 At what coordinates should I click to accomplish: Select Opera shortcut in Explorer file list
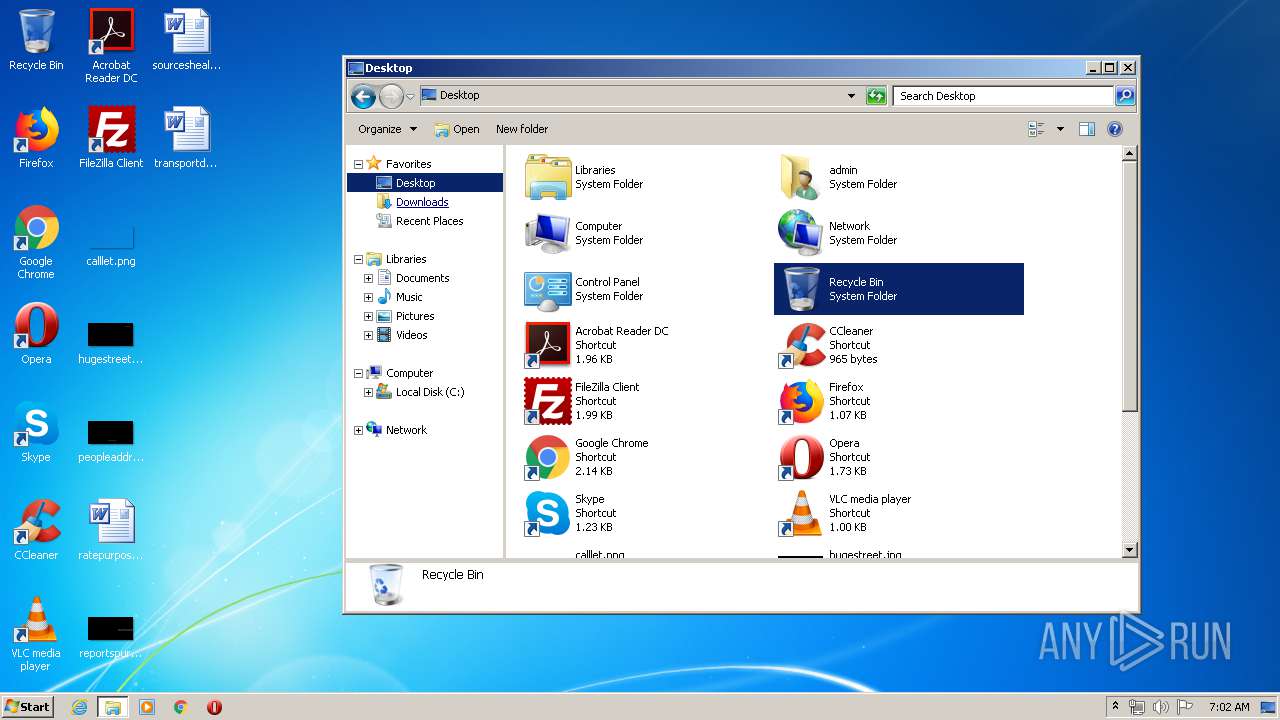[x=801, y=457]
